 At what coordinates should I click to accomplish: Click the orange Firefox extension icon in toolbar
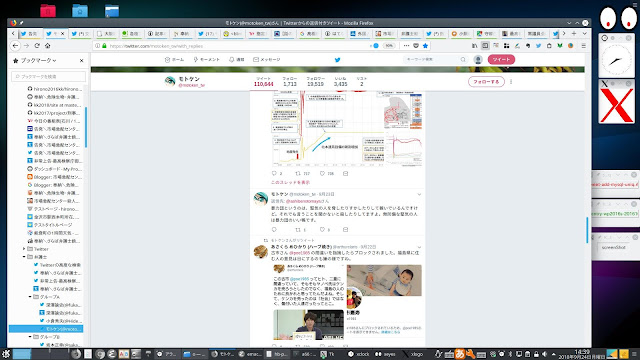tap(571, 46)
